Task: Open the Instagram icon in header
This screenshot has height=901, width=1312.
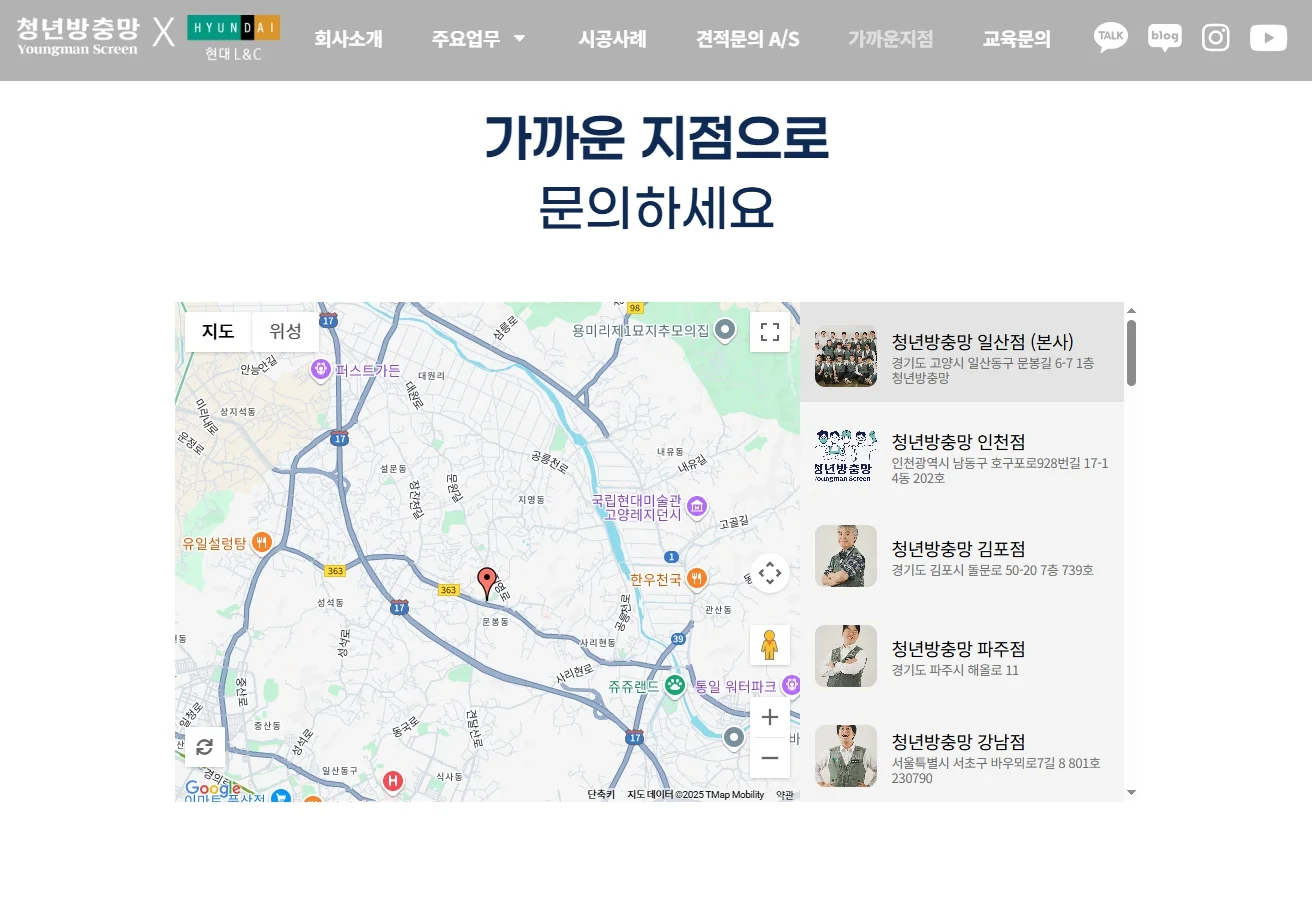Action: tap(1216, 38)
